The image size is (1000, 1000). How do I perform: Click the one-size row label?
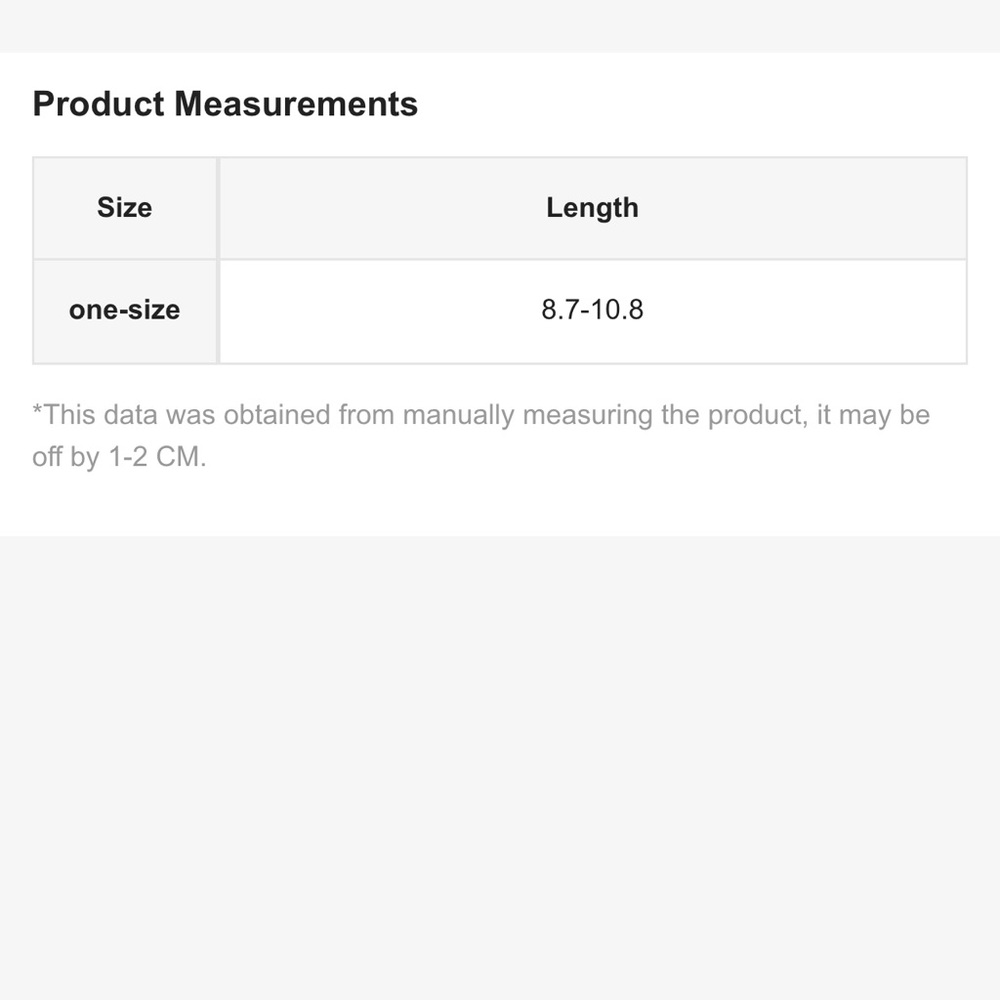click(125, 311)
